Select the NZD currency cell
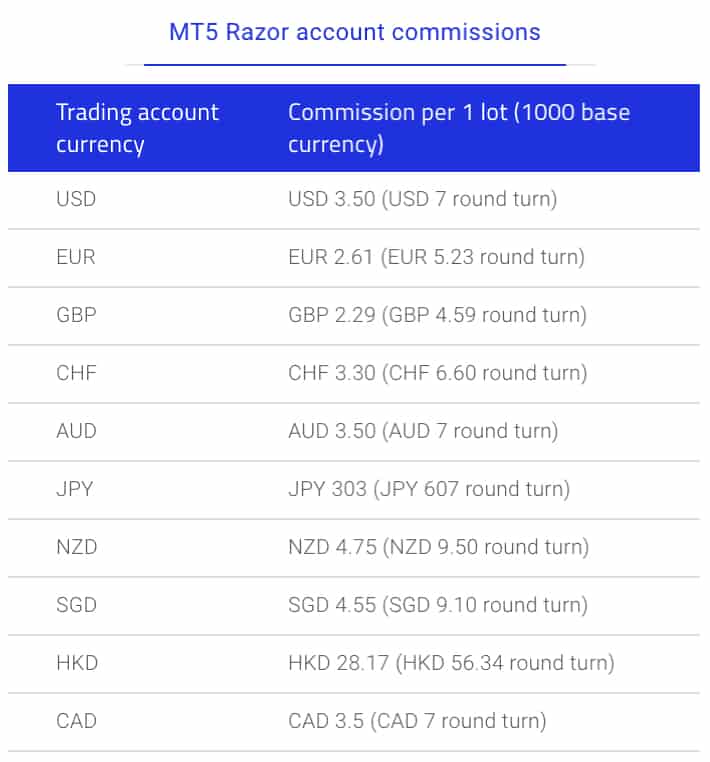This screenshot has height=762, width=710. [77, 547]
